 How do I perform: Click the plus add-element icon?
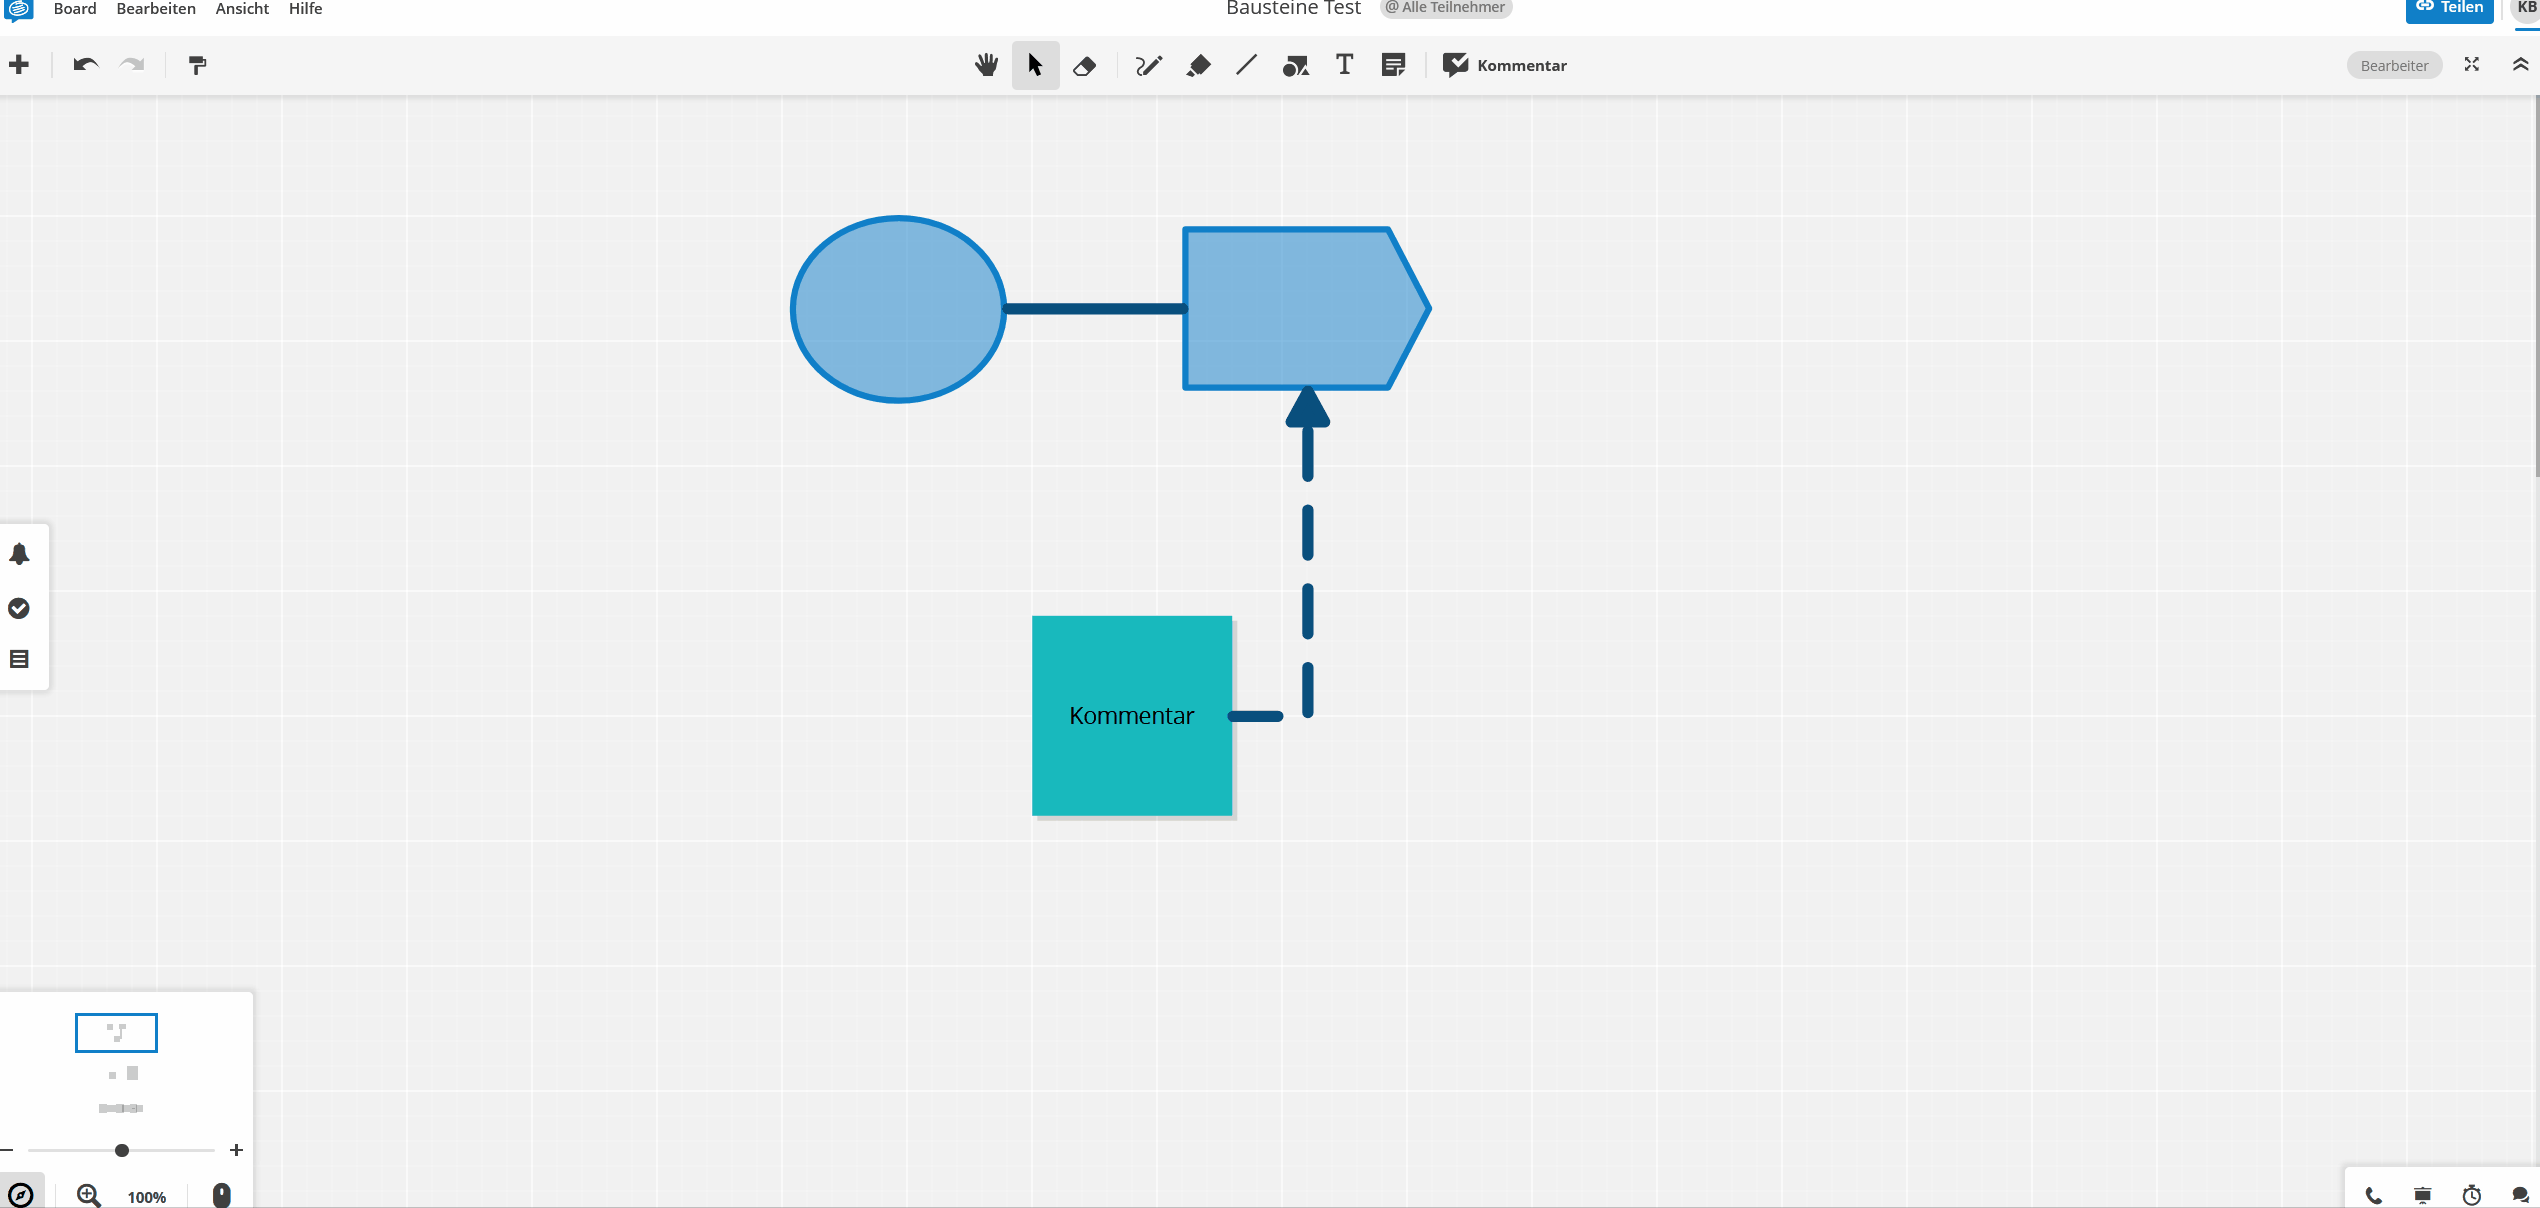click(19, 65)
